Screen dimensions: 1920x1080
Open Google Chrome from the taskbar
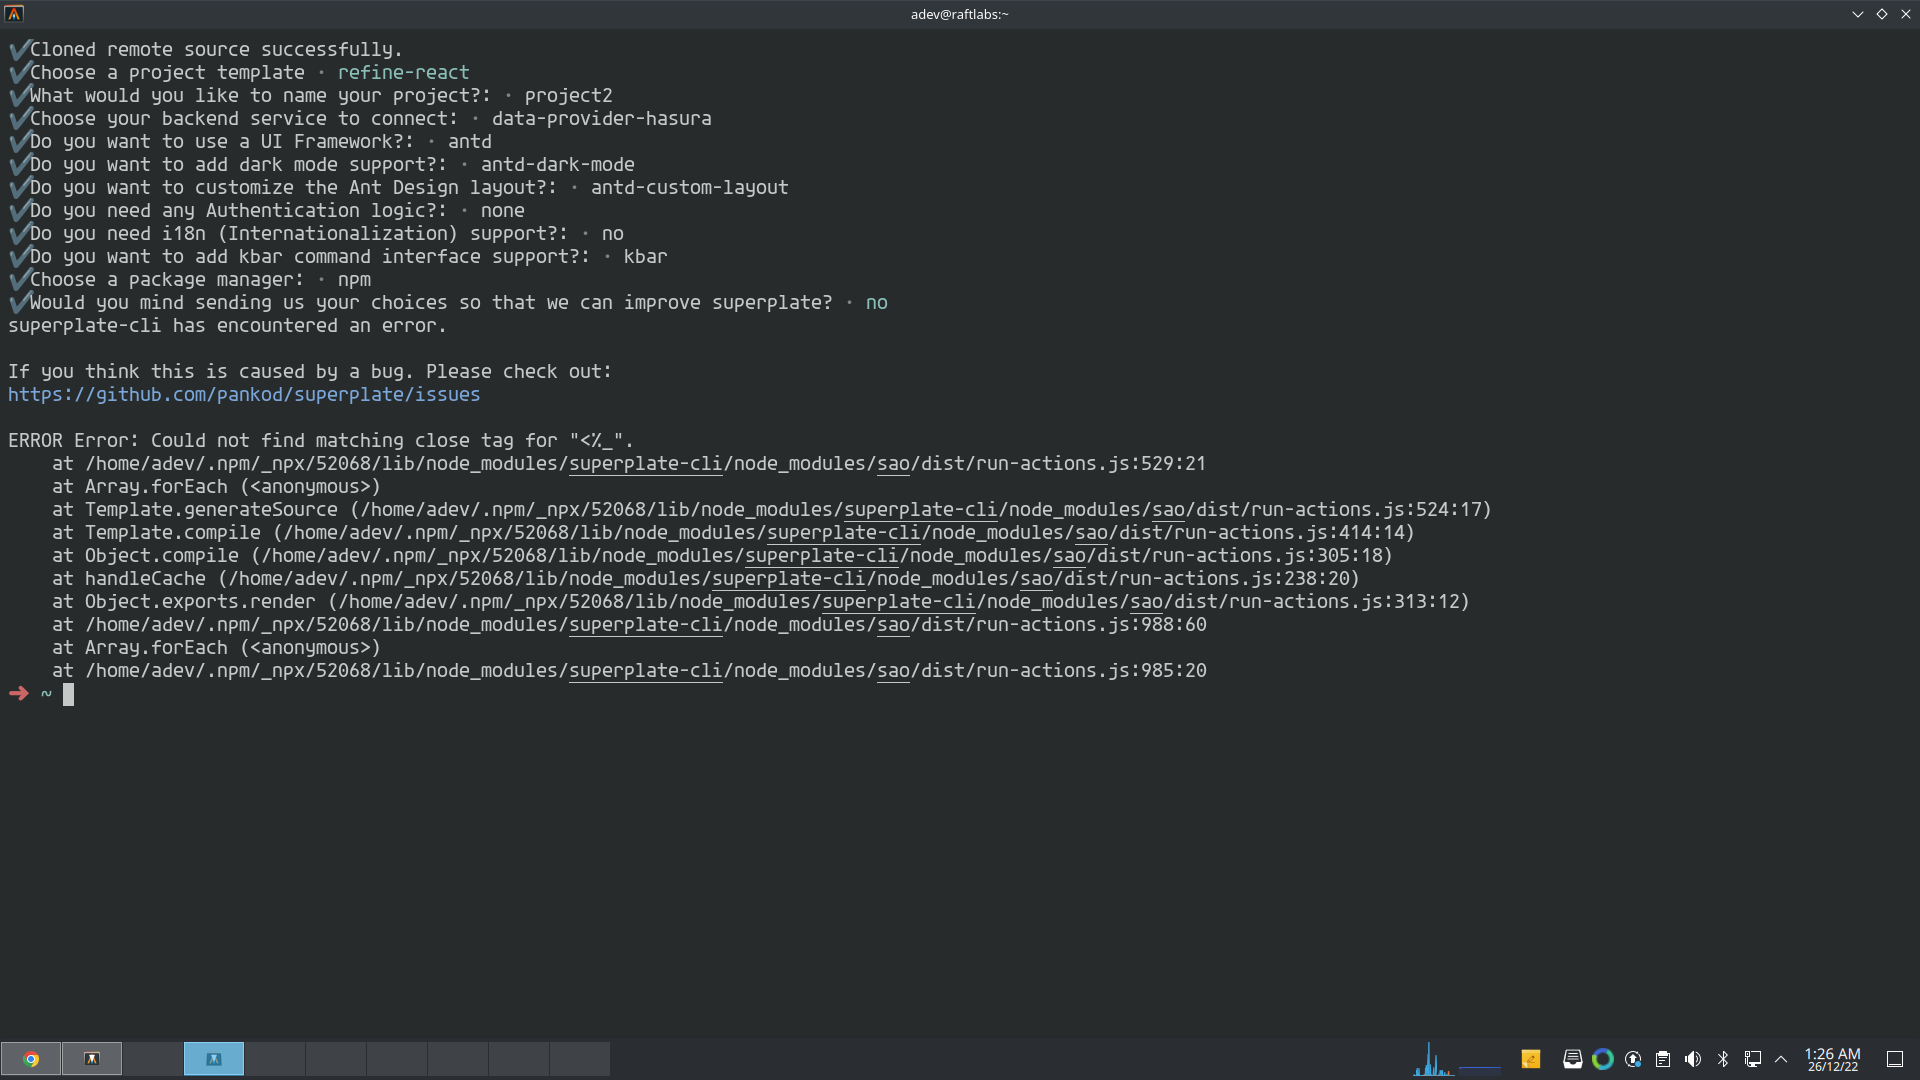pyautogui.click(x=31, y=1058)
